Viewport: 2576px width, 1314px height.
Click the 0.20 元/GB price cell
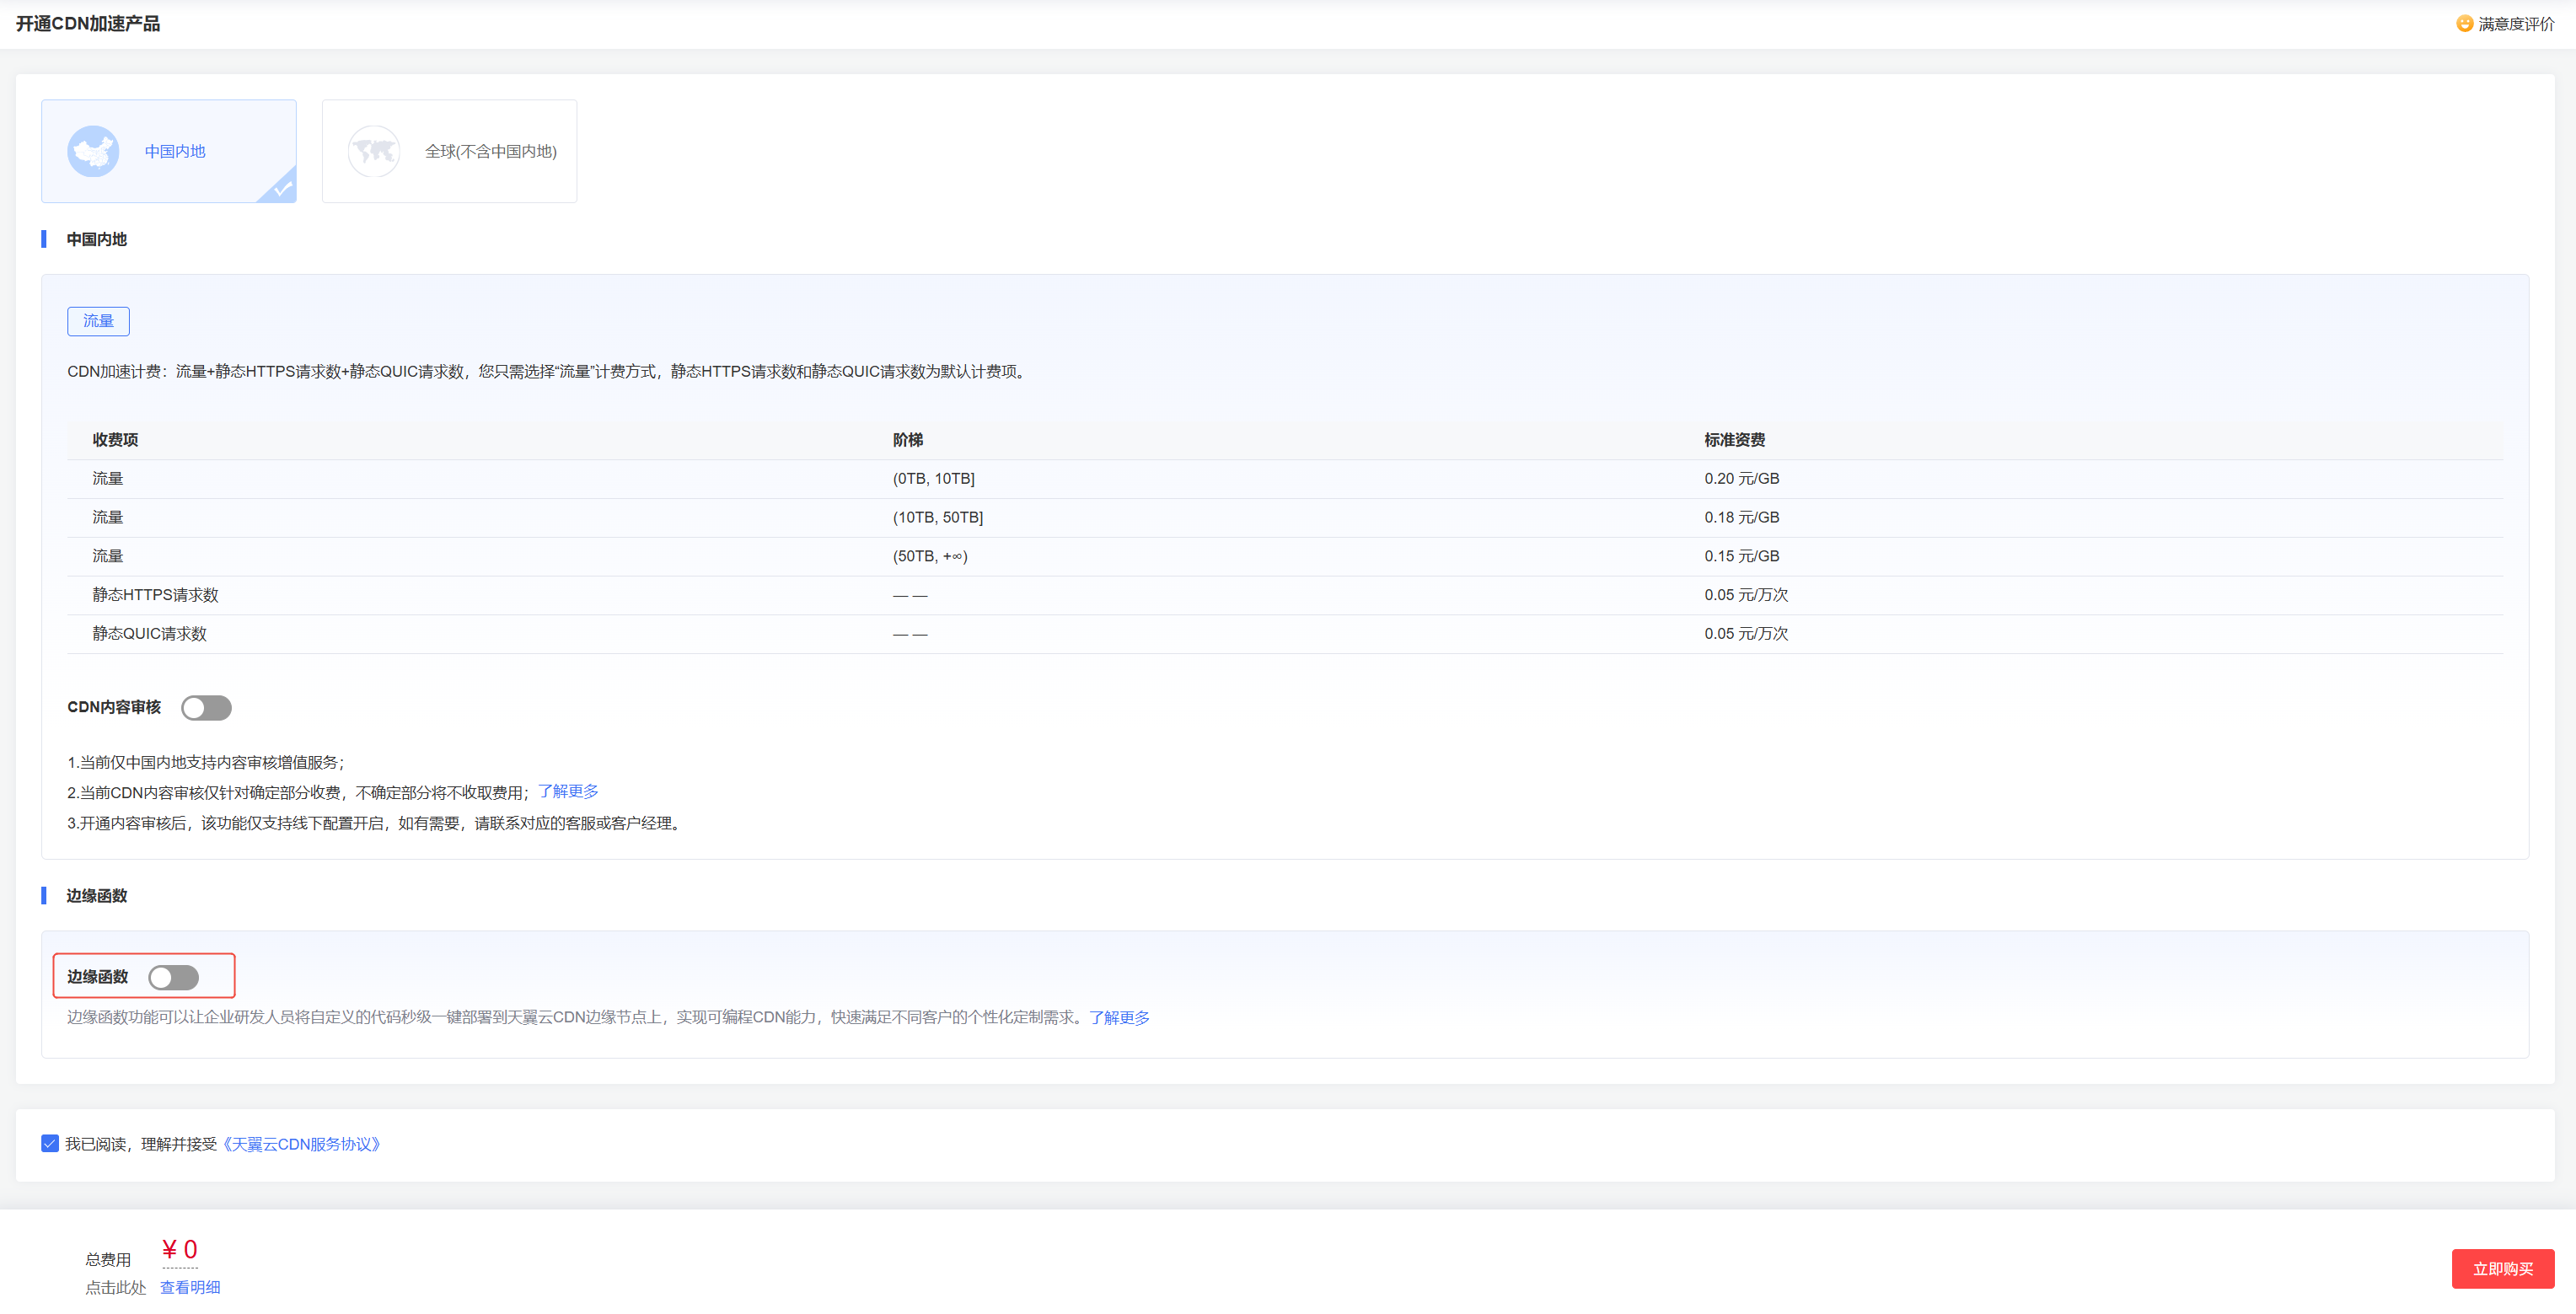(1741, 479)
